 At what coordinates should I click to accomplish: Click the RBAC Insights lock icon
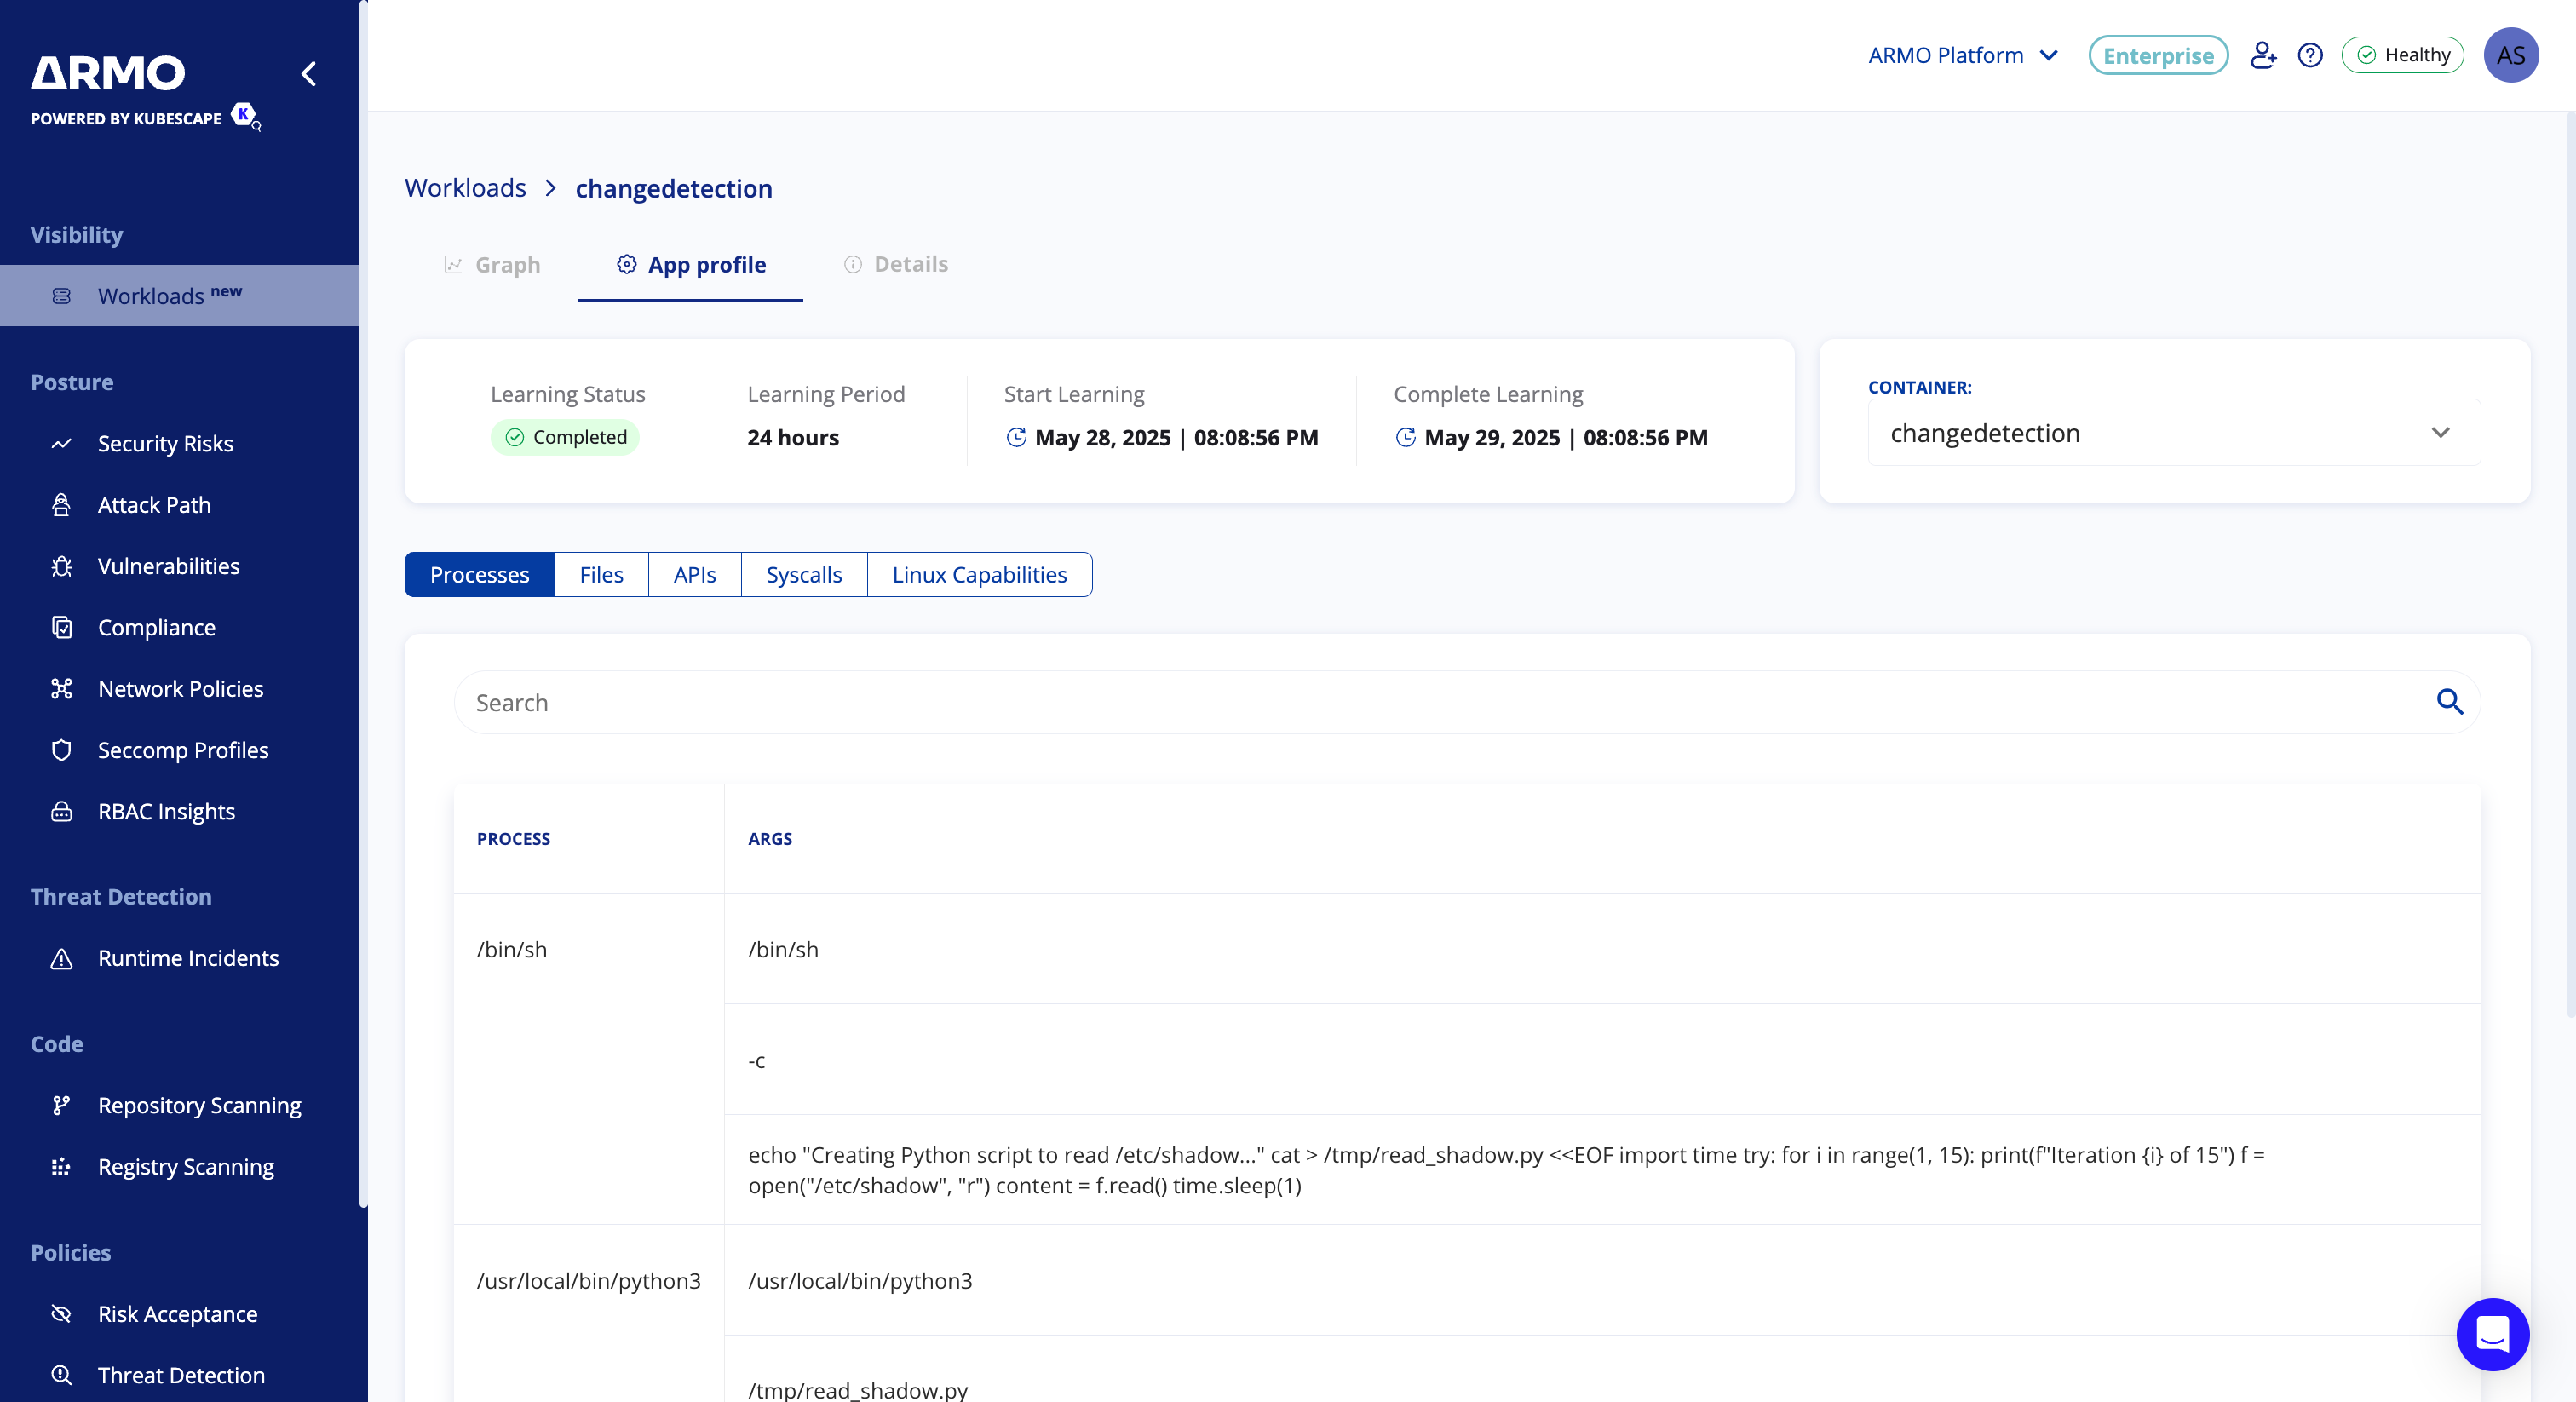tap(61, 811)
